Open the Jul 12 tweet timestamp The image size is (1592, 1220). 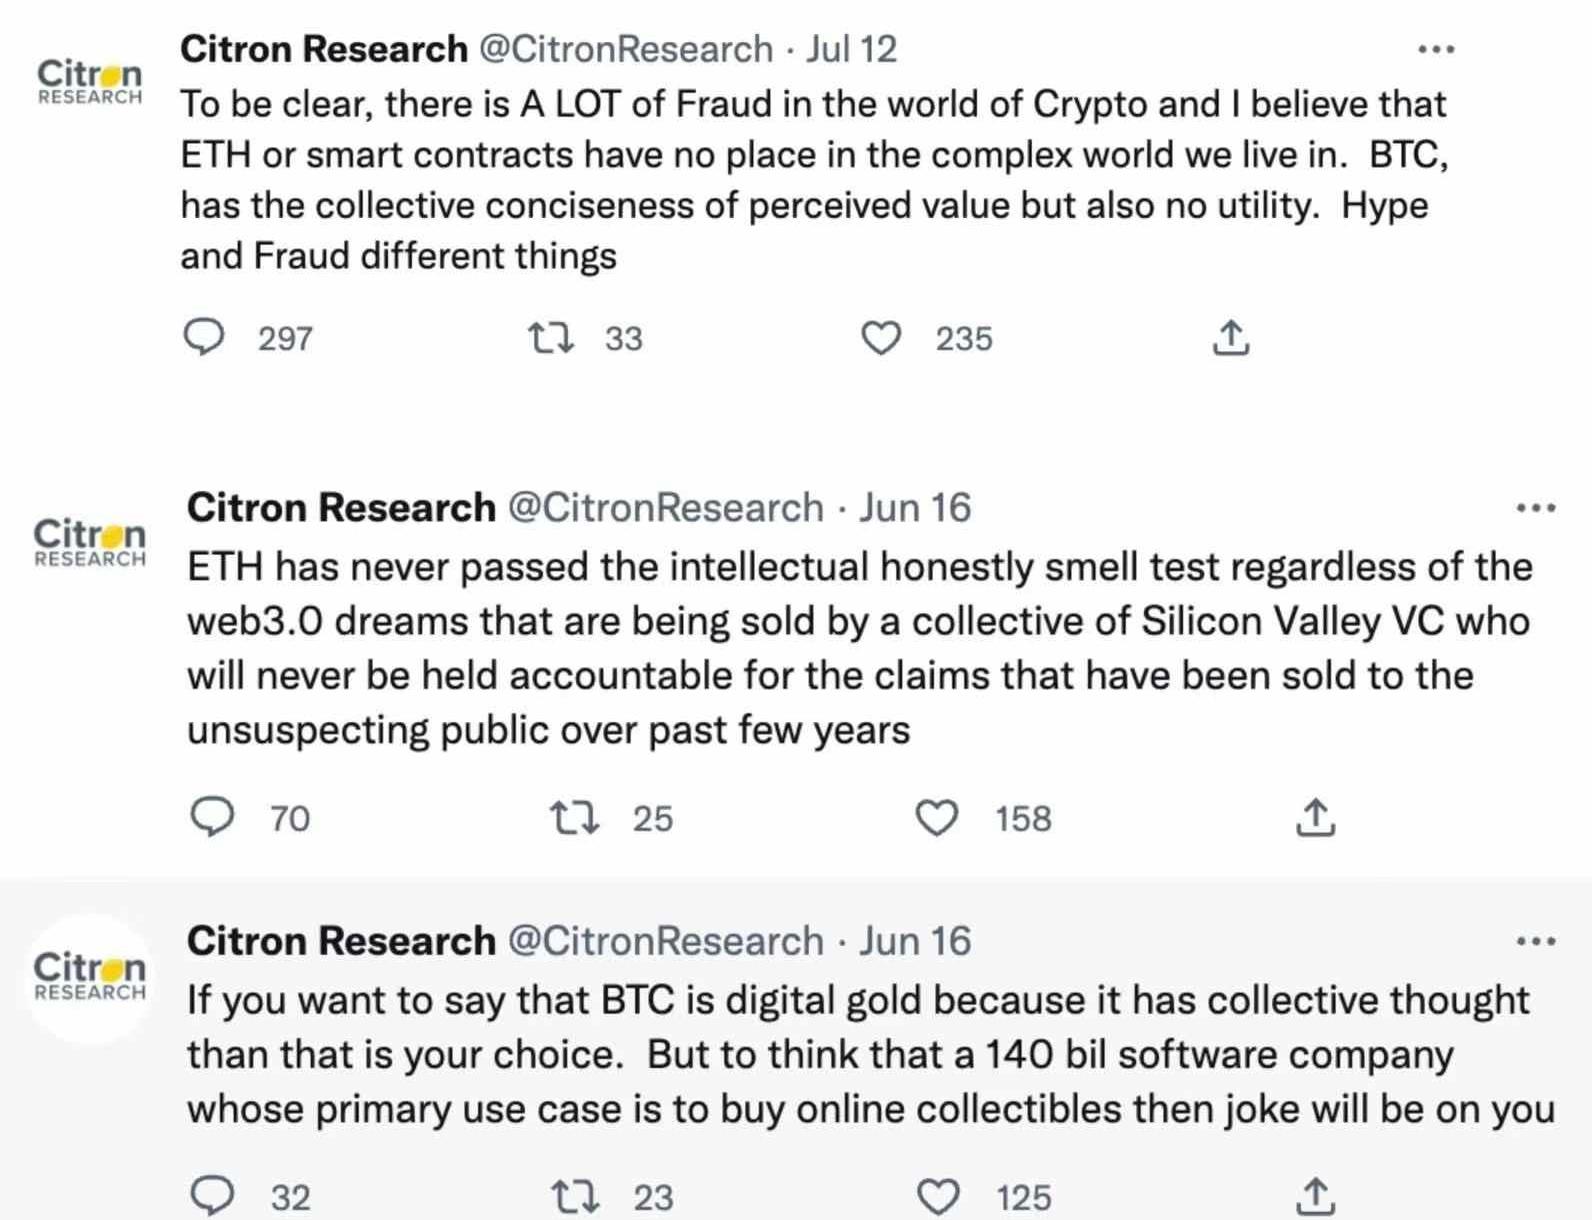click(x=852, y=49)
